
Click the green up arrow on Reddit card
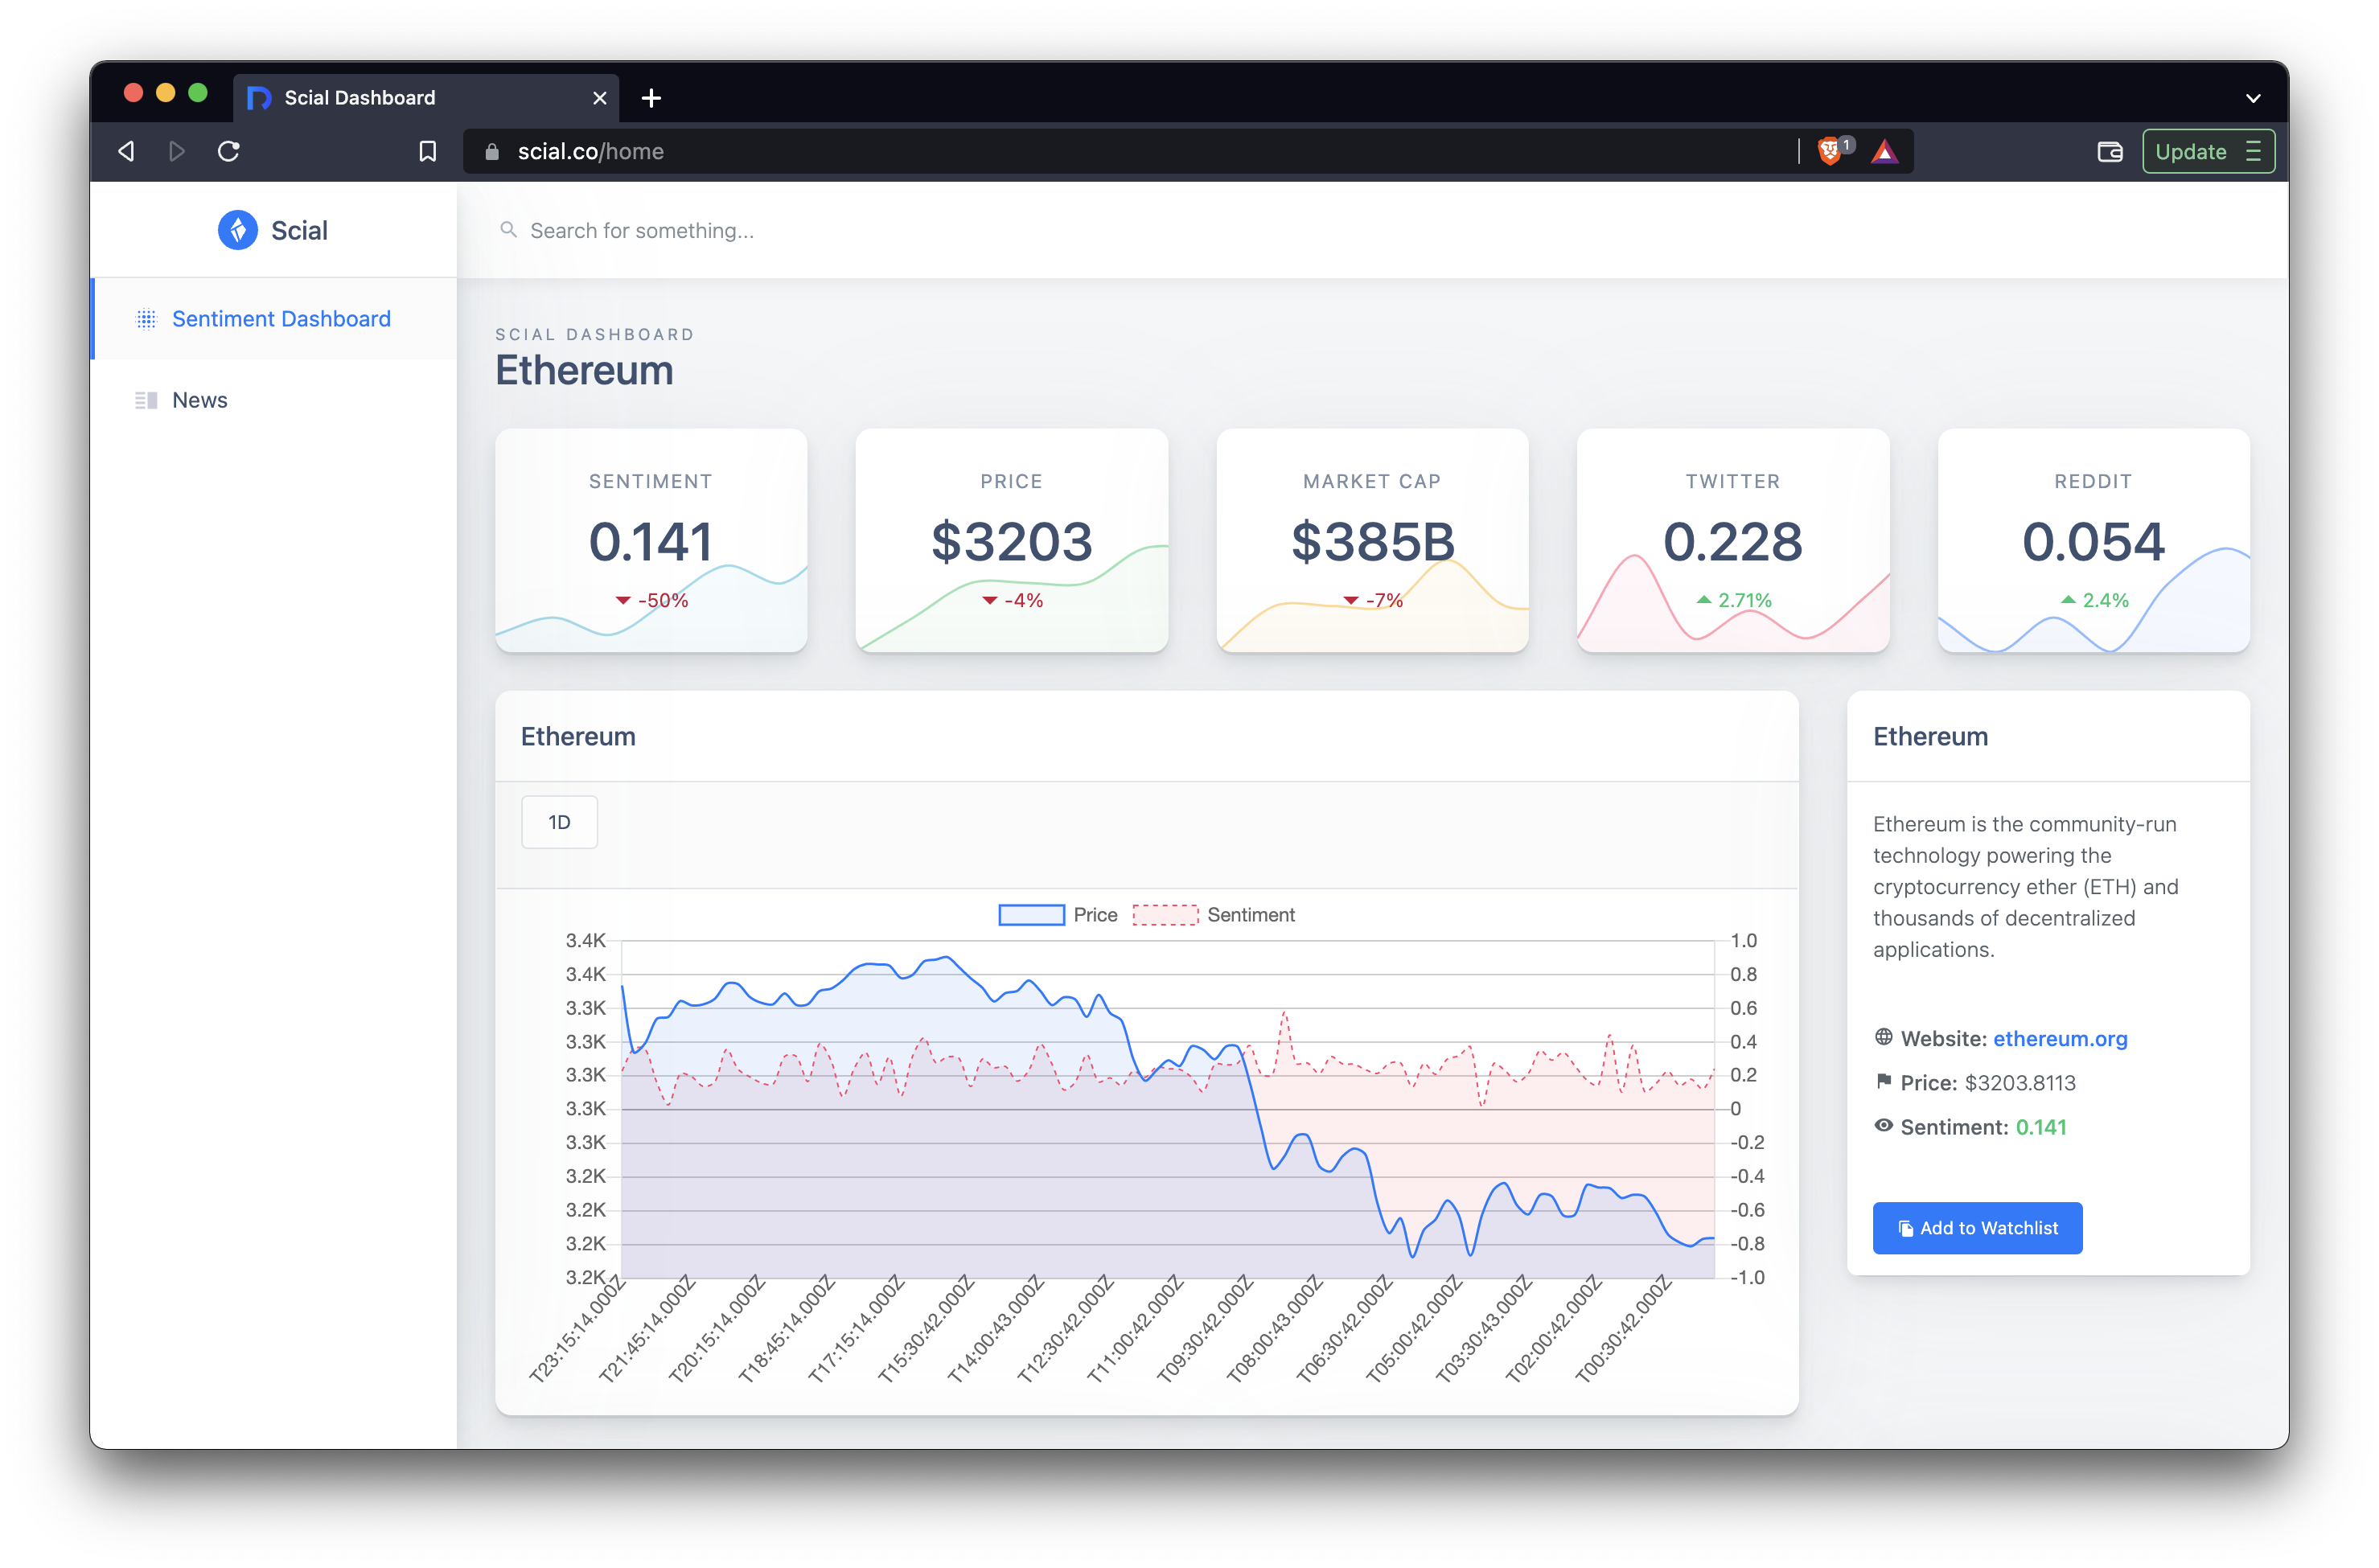2068,599
